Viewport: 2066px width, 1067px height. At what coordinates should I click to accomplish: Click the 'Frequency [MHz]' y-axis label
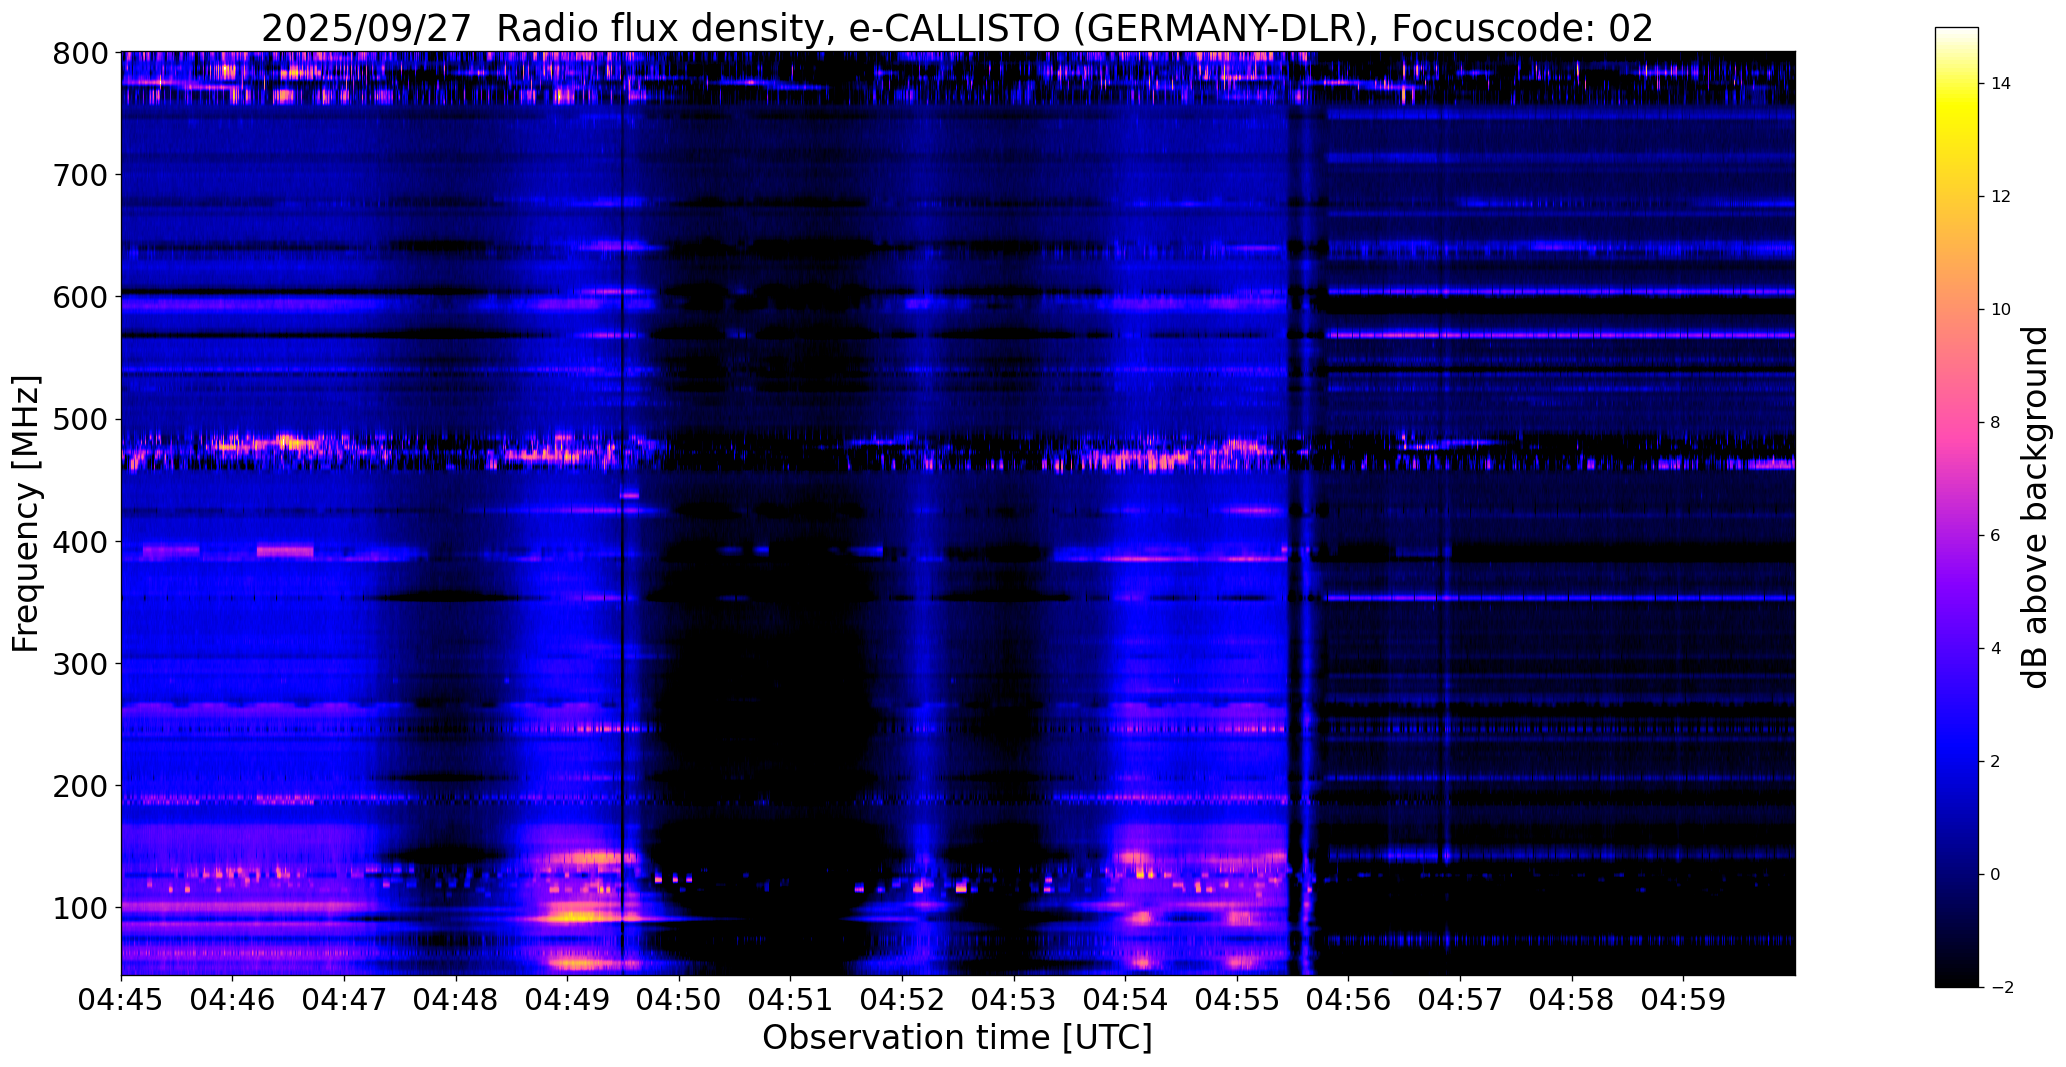26,513
